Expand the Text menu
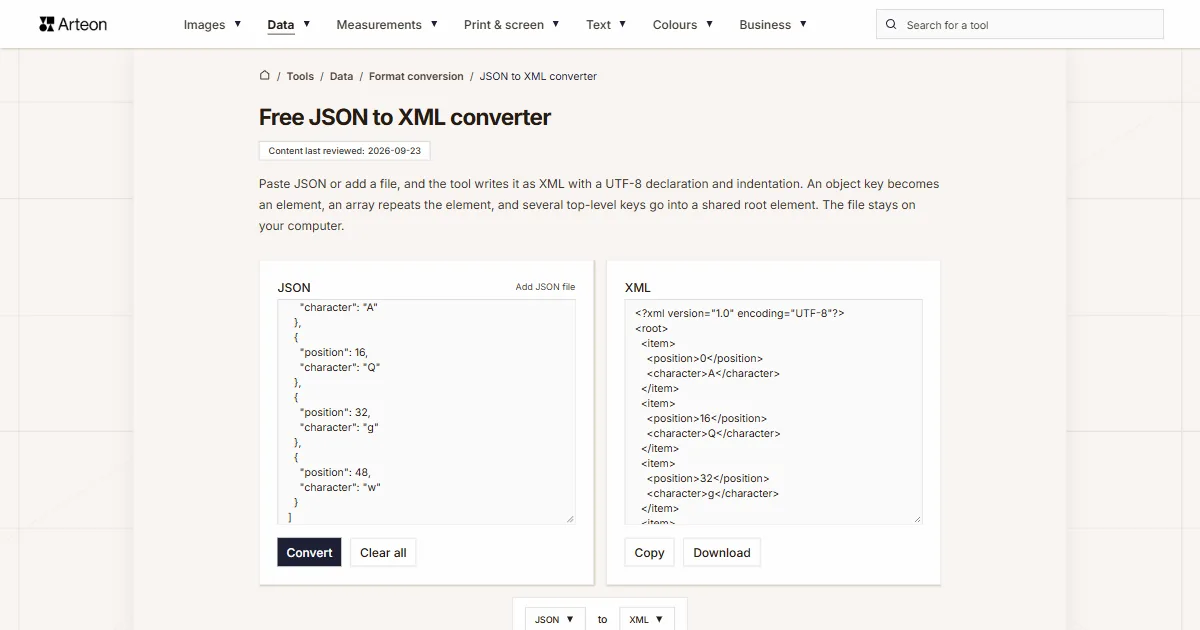The image size is (1200, 630). (606, 24)
